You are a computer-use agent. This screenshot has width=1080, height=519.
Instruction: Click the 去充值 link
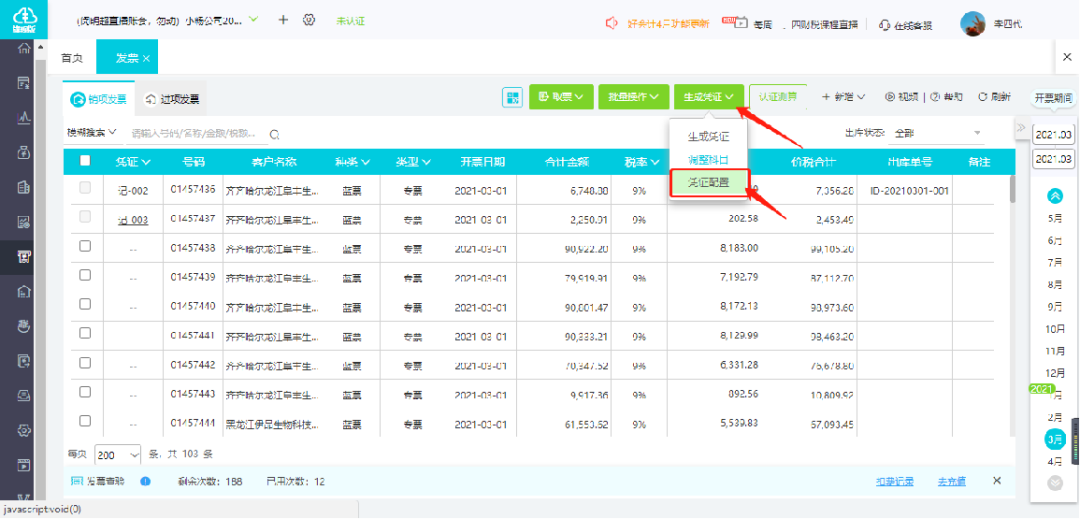tap(951, 481)
